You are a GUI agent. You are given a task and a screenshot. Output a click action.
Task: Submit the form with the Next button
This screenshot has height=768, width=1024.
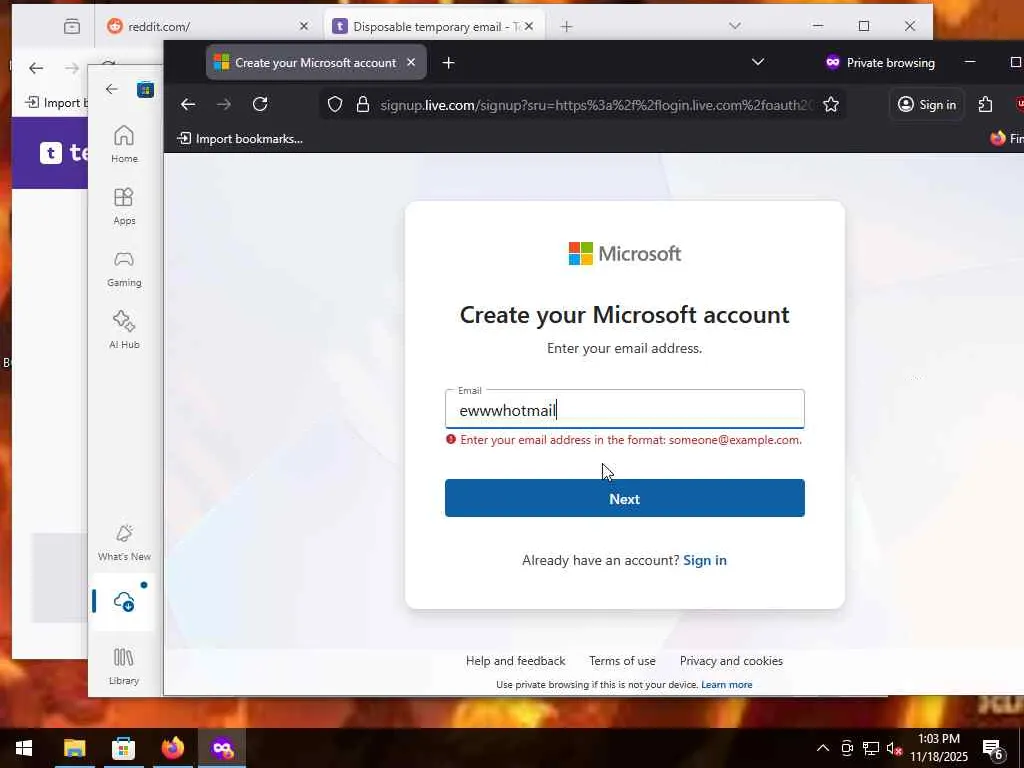tap(624, 498)
